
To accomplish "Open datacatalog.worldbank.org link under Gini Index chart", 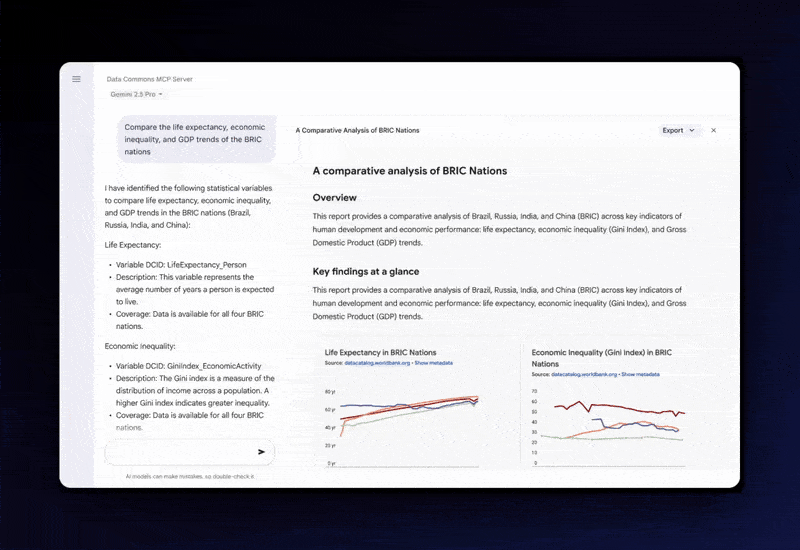I will coord(583,374).
